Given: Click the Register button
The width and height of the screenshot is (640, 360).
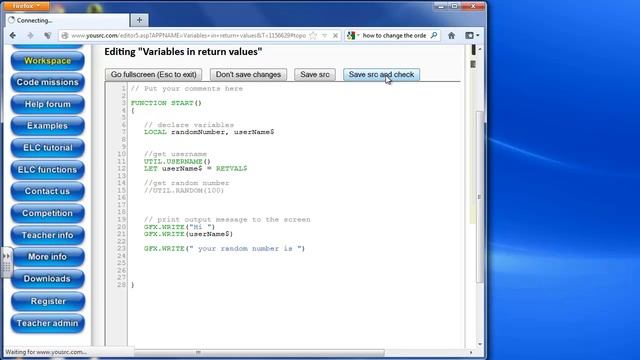Looking at the screenshot, I should coord(47,301).
